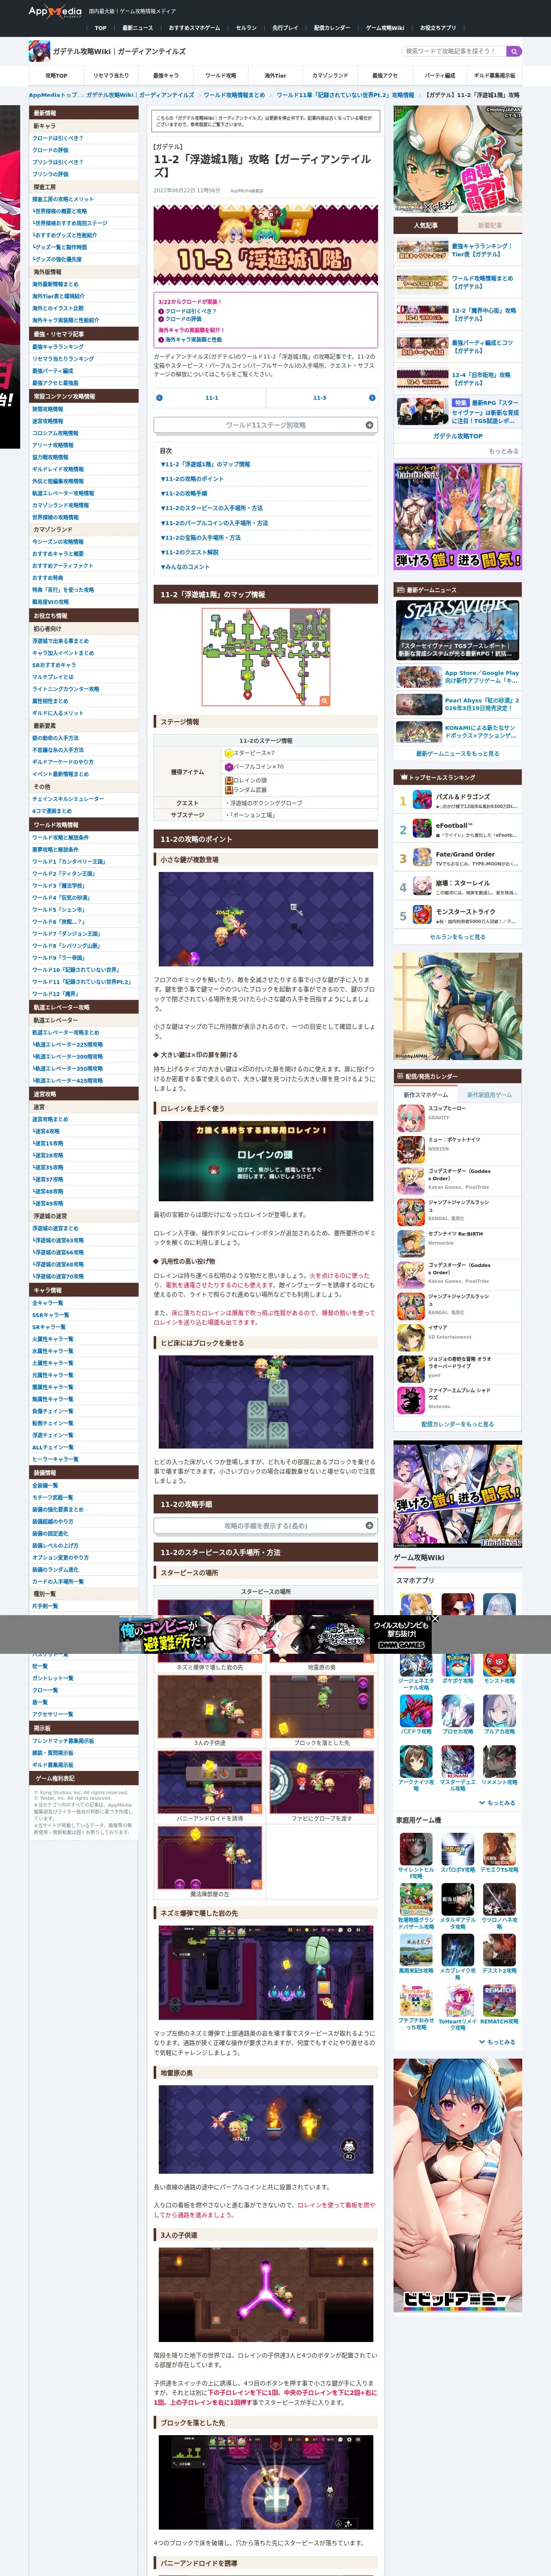Jump to ▼11-2のスターピース入手場所 in contents
The height and width of the screenshot is (2576, 551).
pyautogui.click(x=212, y=507)
